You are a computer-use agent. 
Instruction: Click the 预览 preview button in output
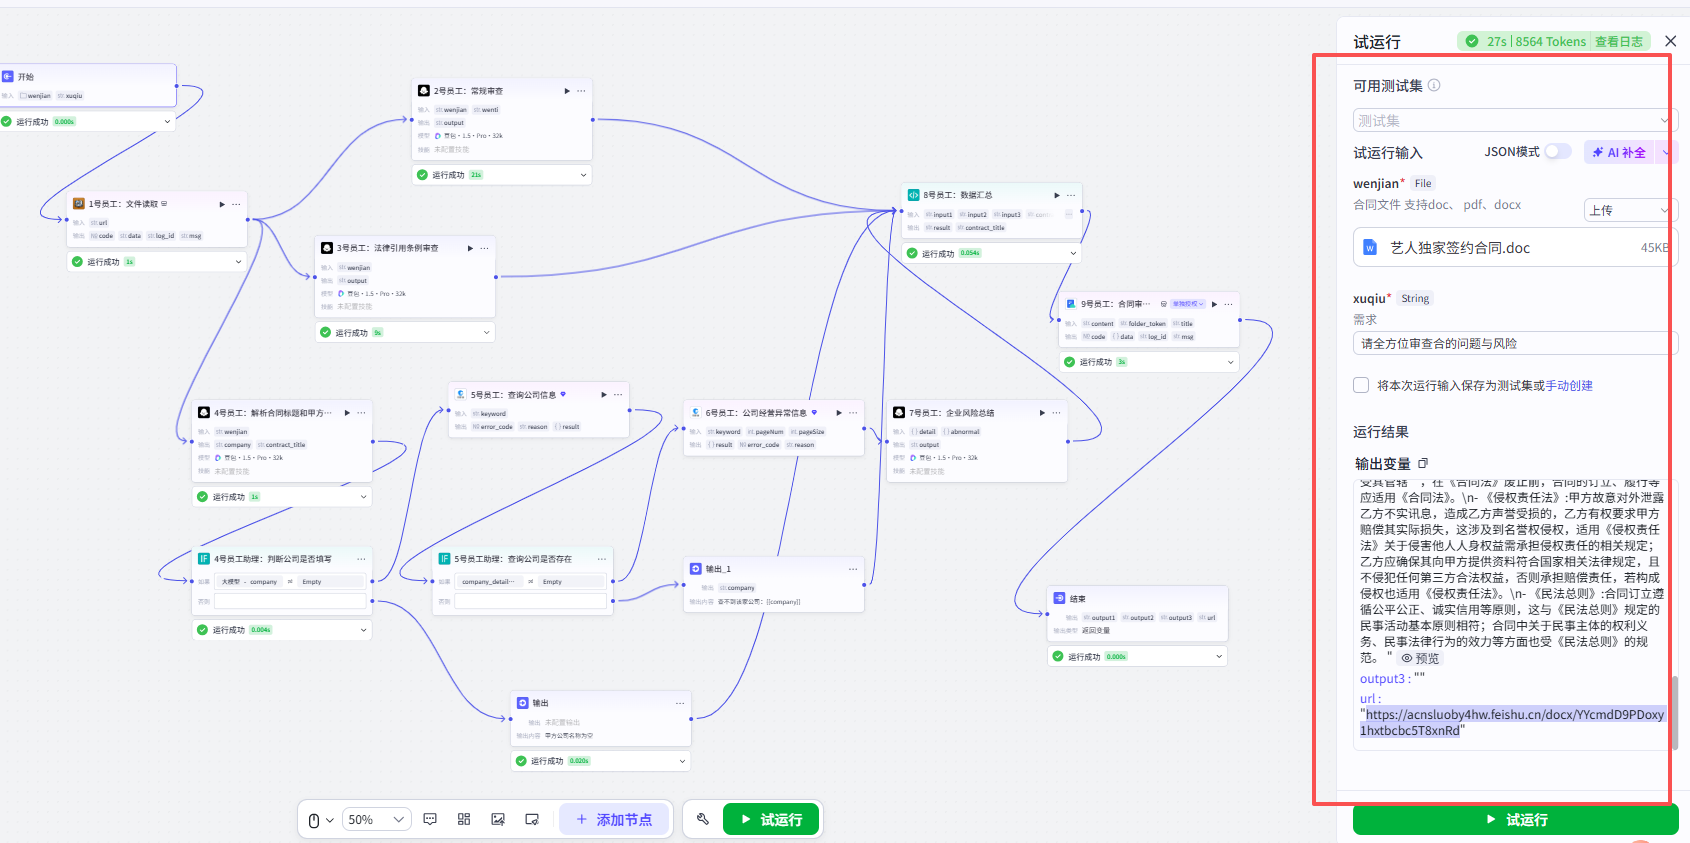(1421, 658)
